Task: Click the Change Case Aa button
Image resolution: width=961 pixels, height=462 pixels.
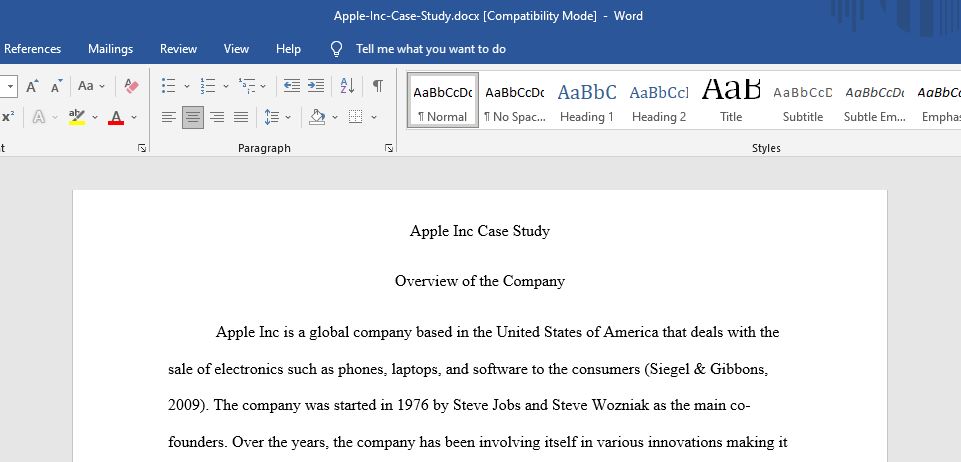Action: (86, 86)
